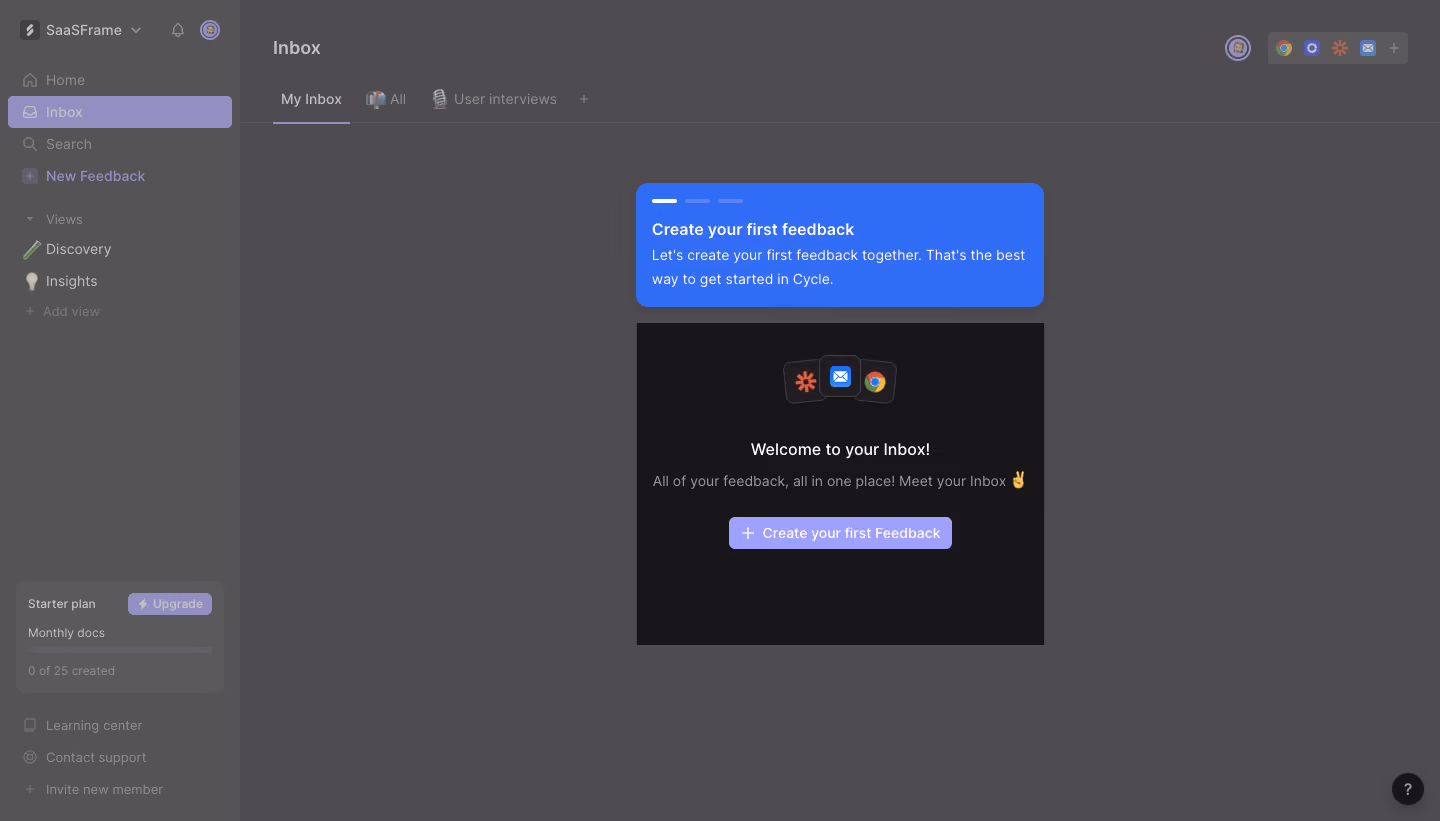Click the '0 of 25 created' text
The width and height of the screenshot is (1440, 821).
click(x=71, y=671)
